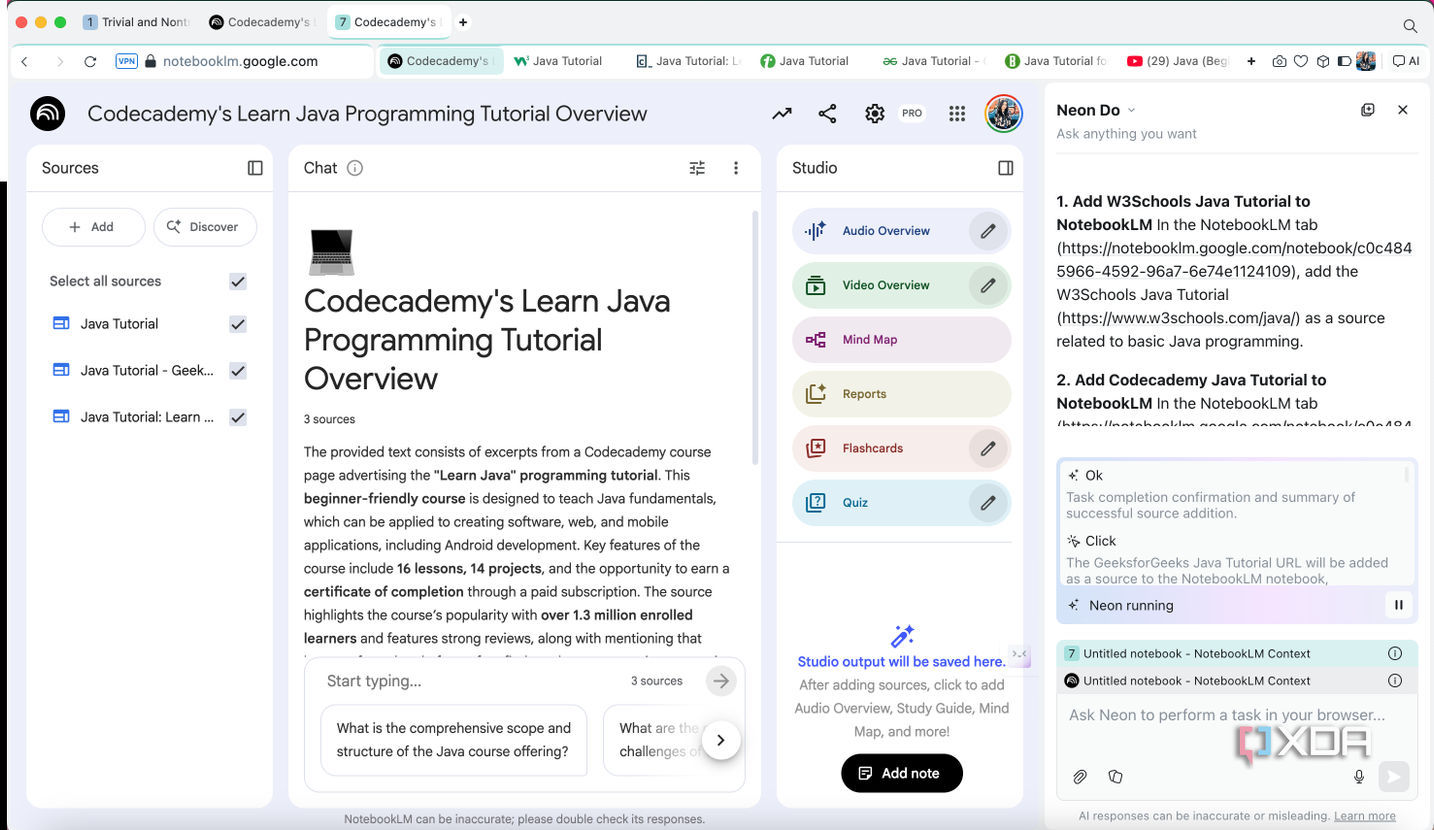Viewport: 1434px width, 830px height.
Task: Switch to W3Schools Java Tutorial tab
Action: [x=558, y=61]
